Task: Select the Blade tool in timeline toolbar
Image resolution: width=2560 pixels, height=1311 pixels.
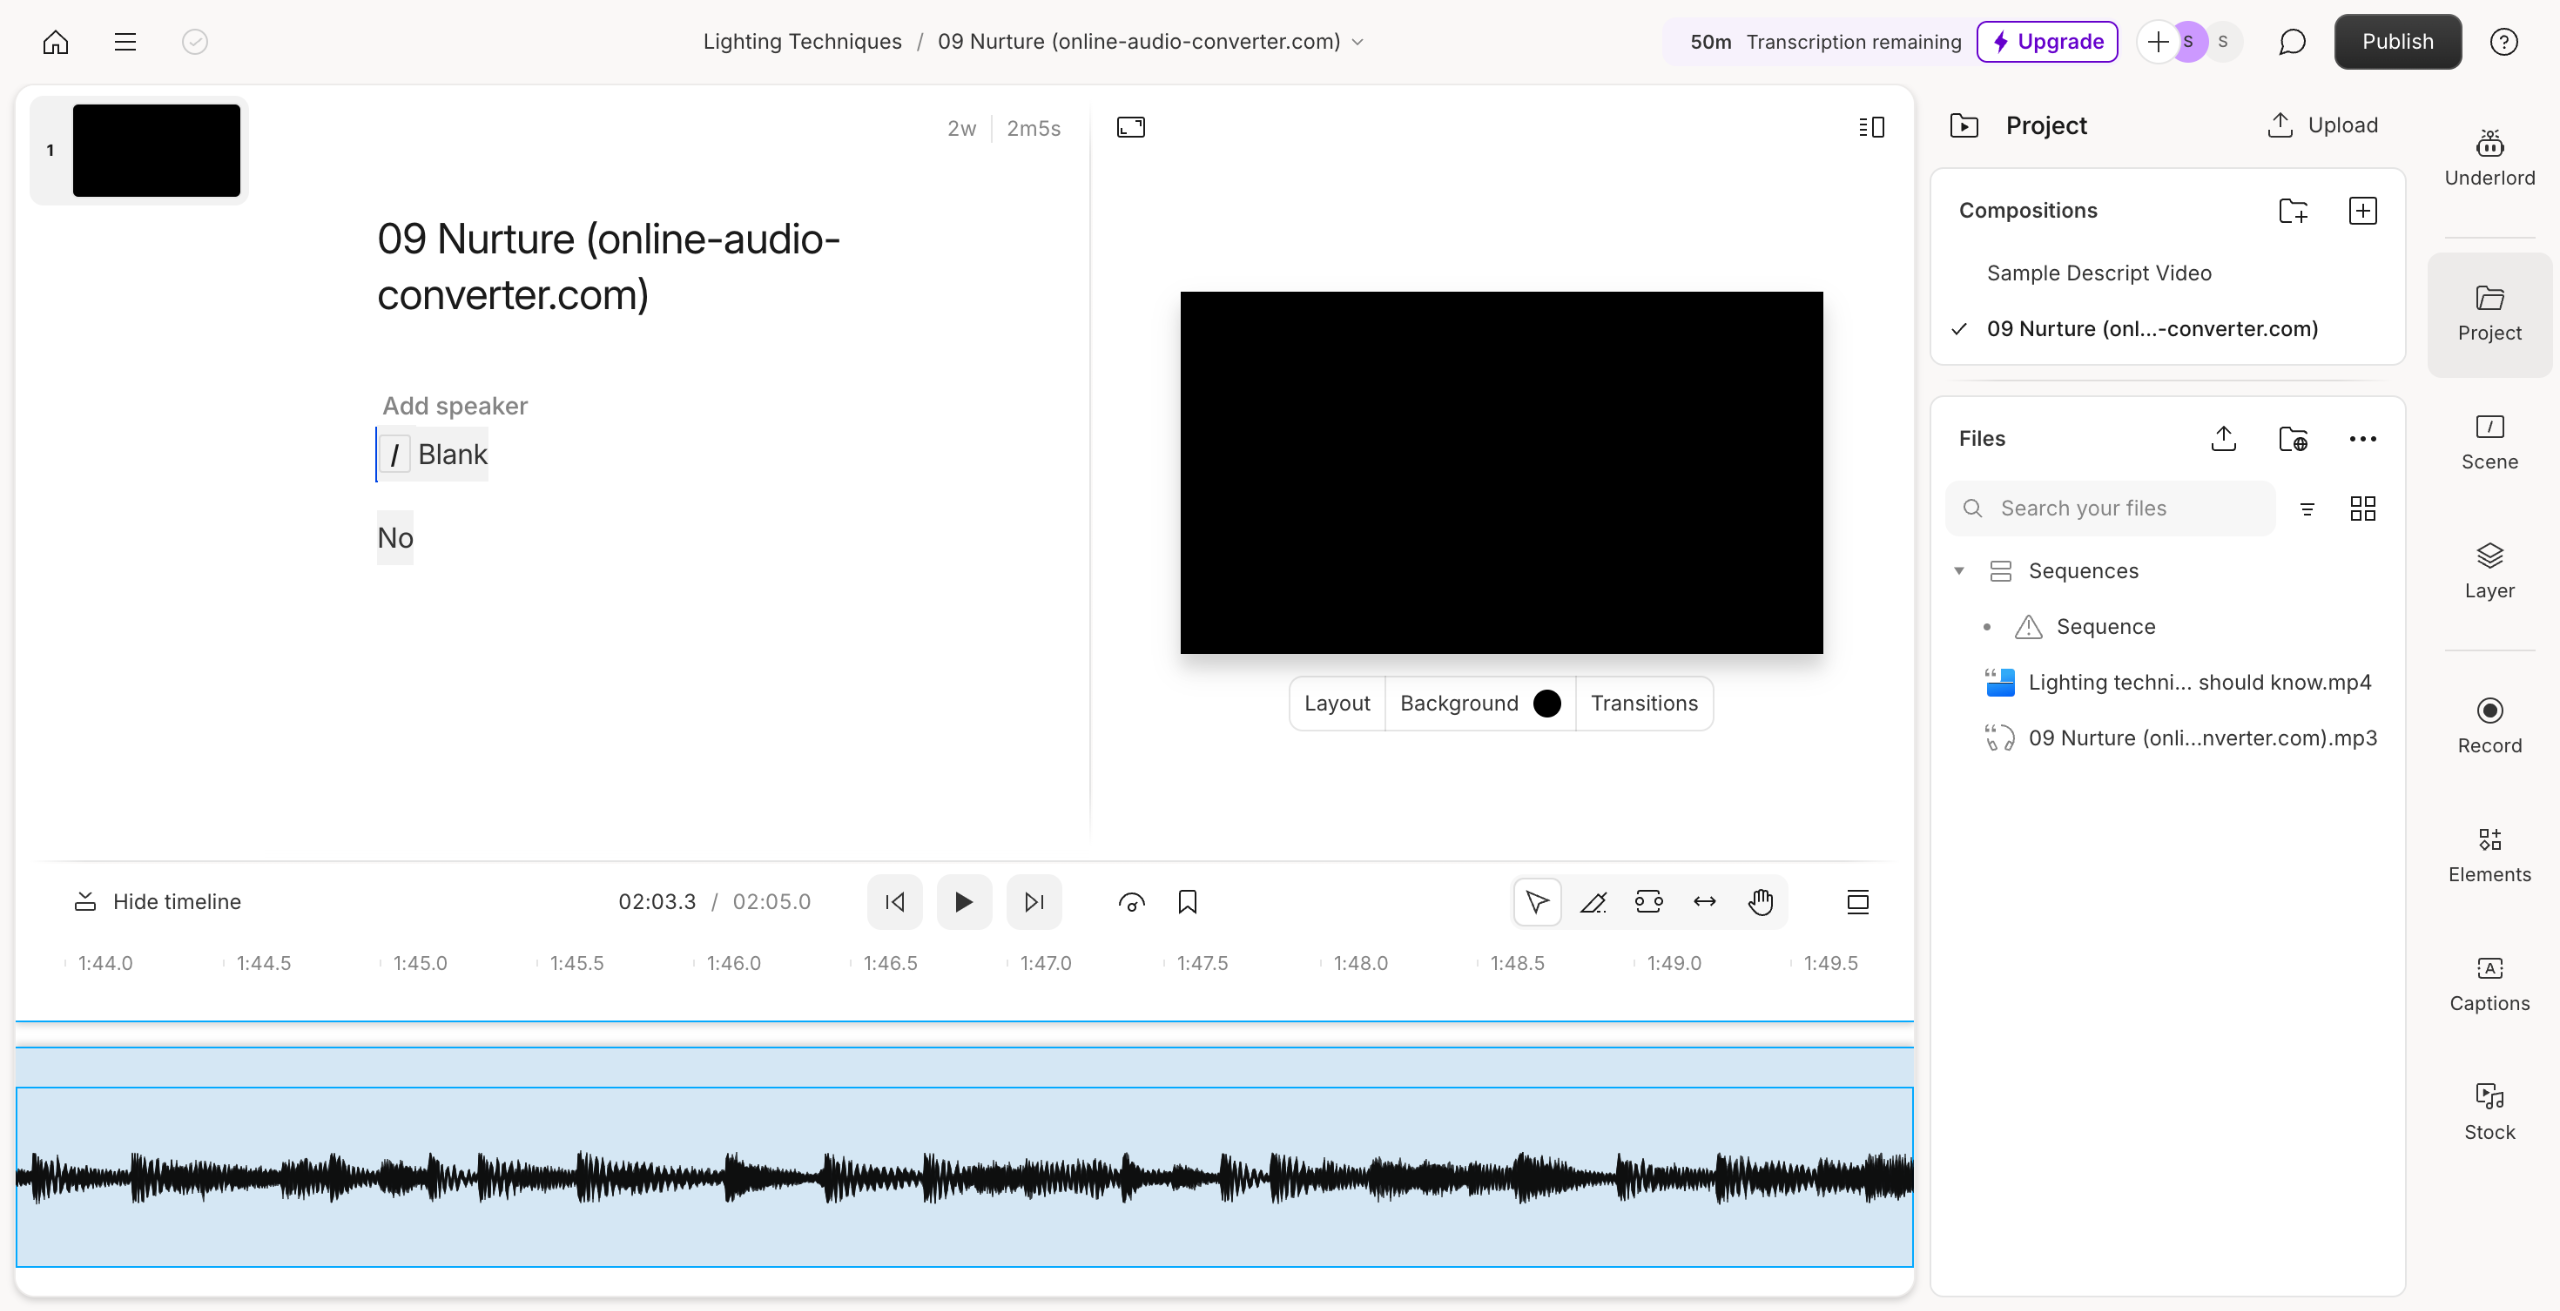Action: [1593, 902]
